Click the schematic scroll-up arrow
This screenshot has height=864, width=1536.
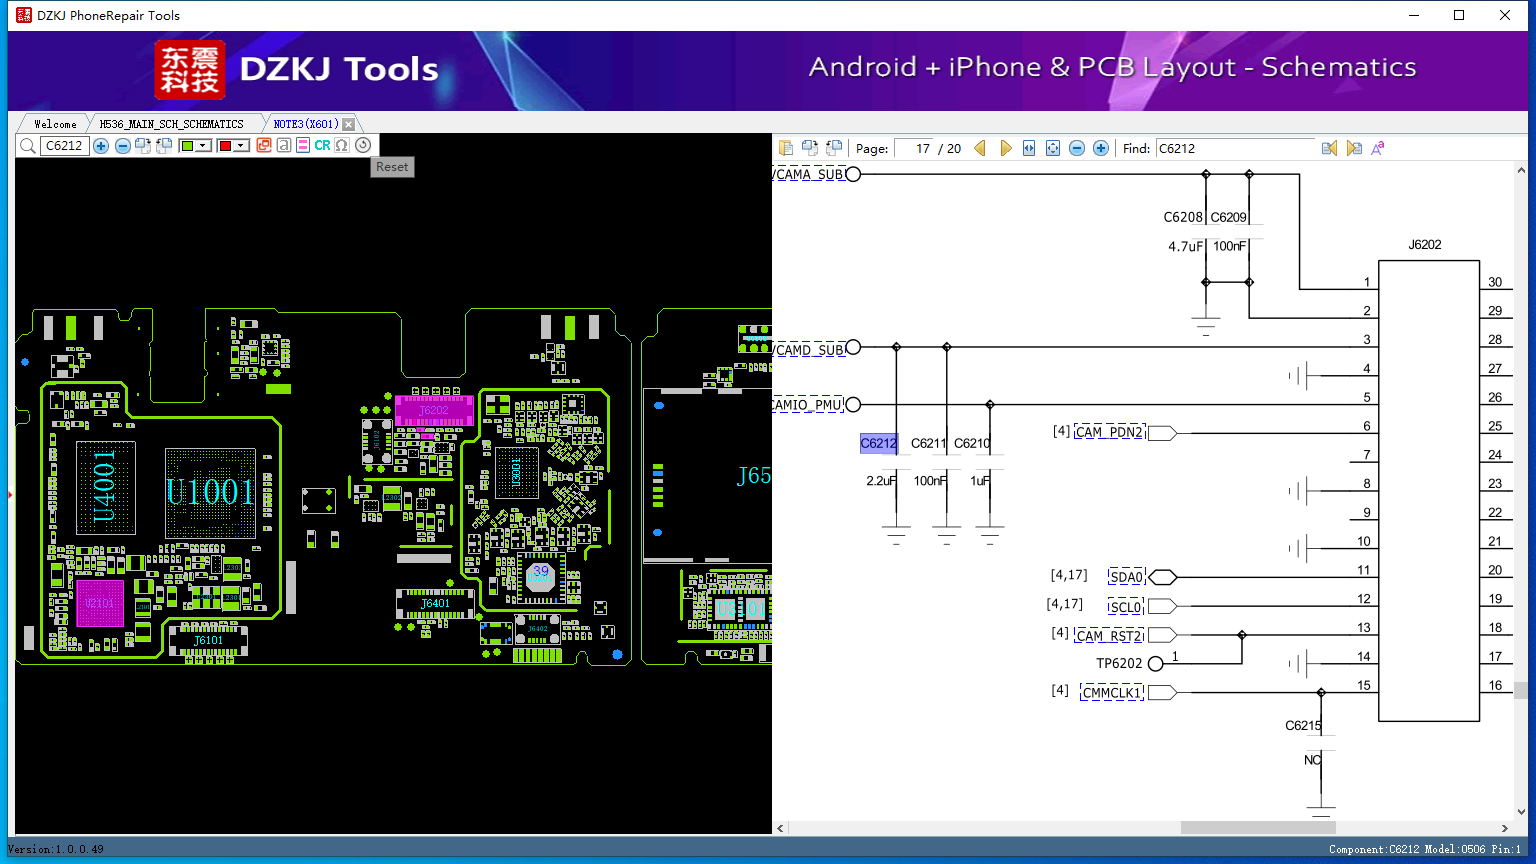click(1521, 171)
